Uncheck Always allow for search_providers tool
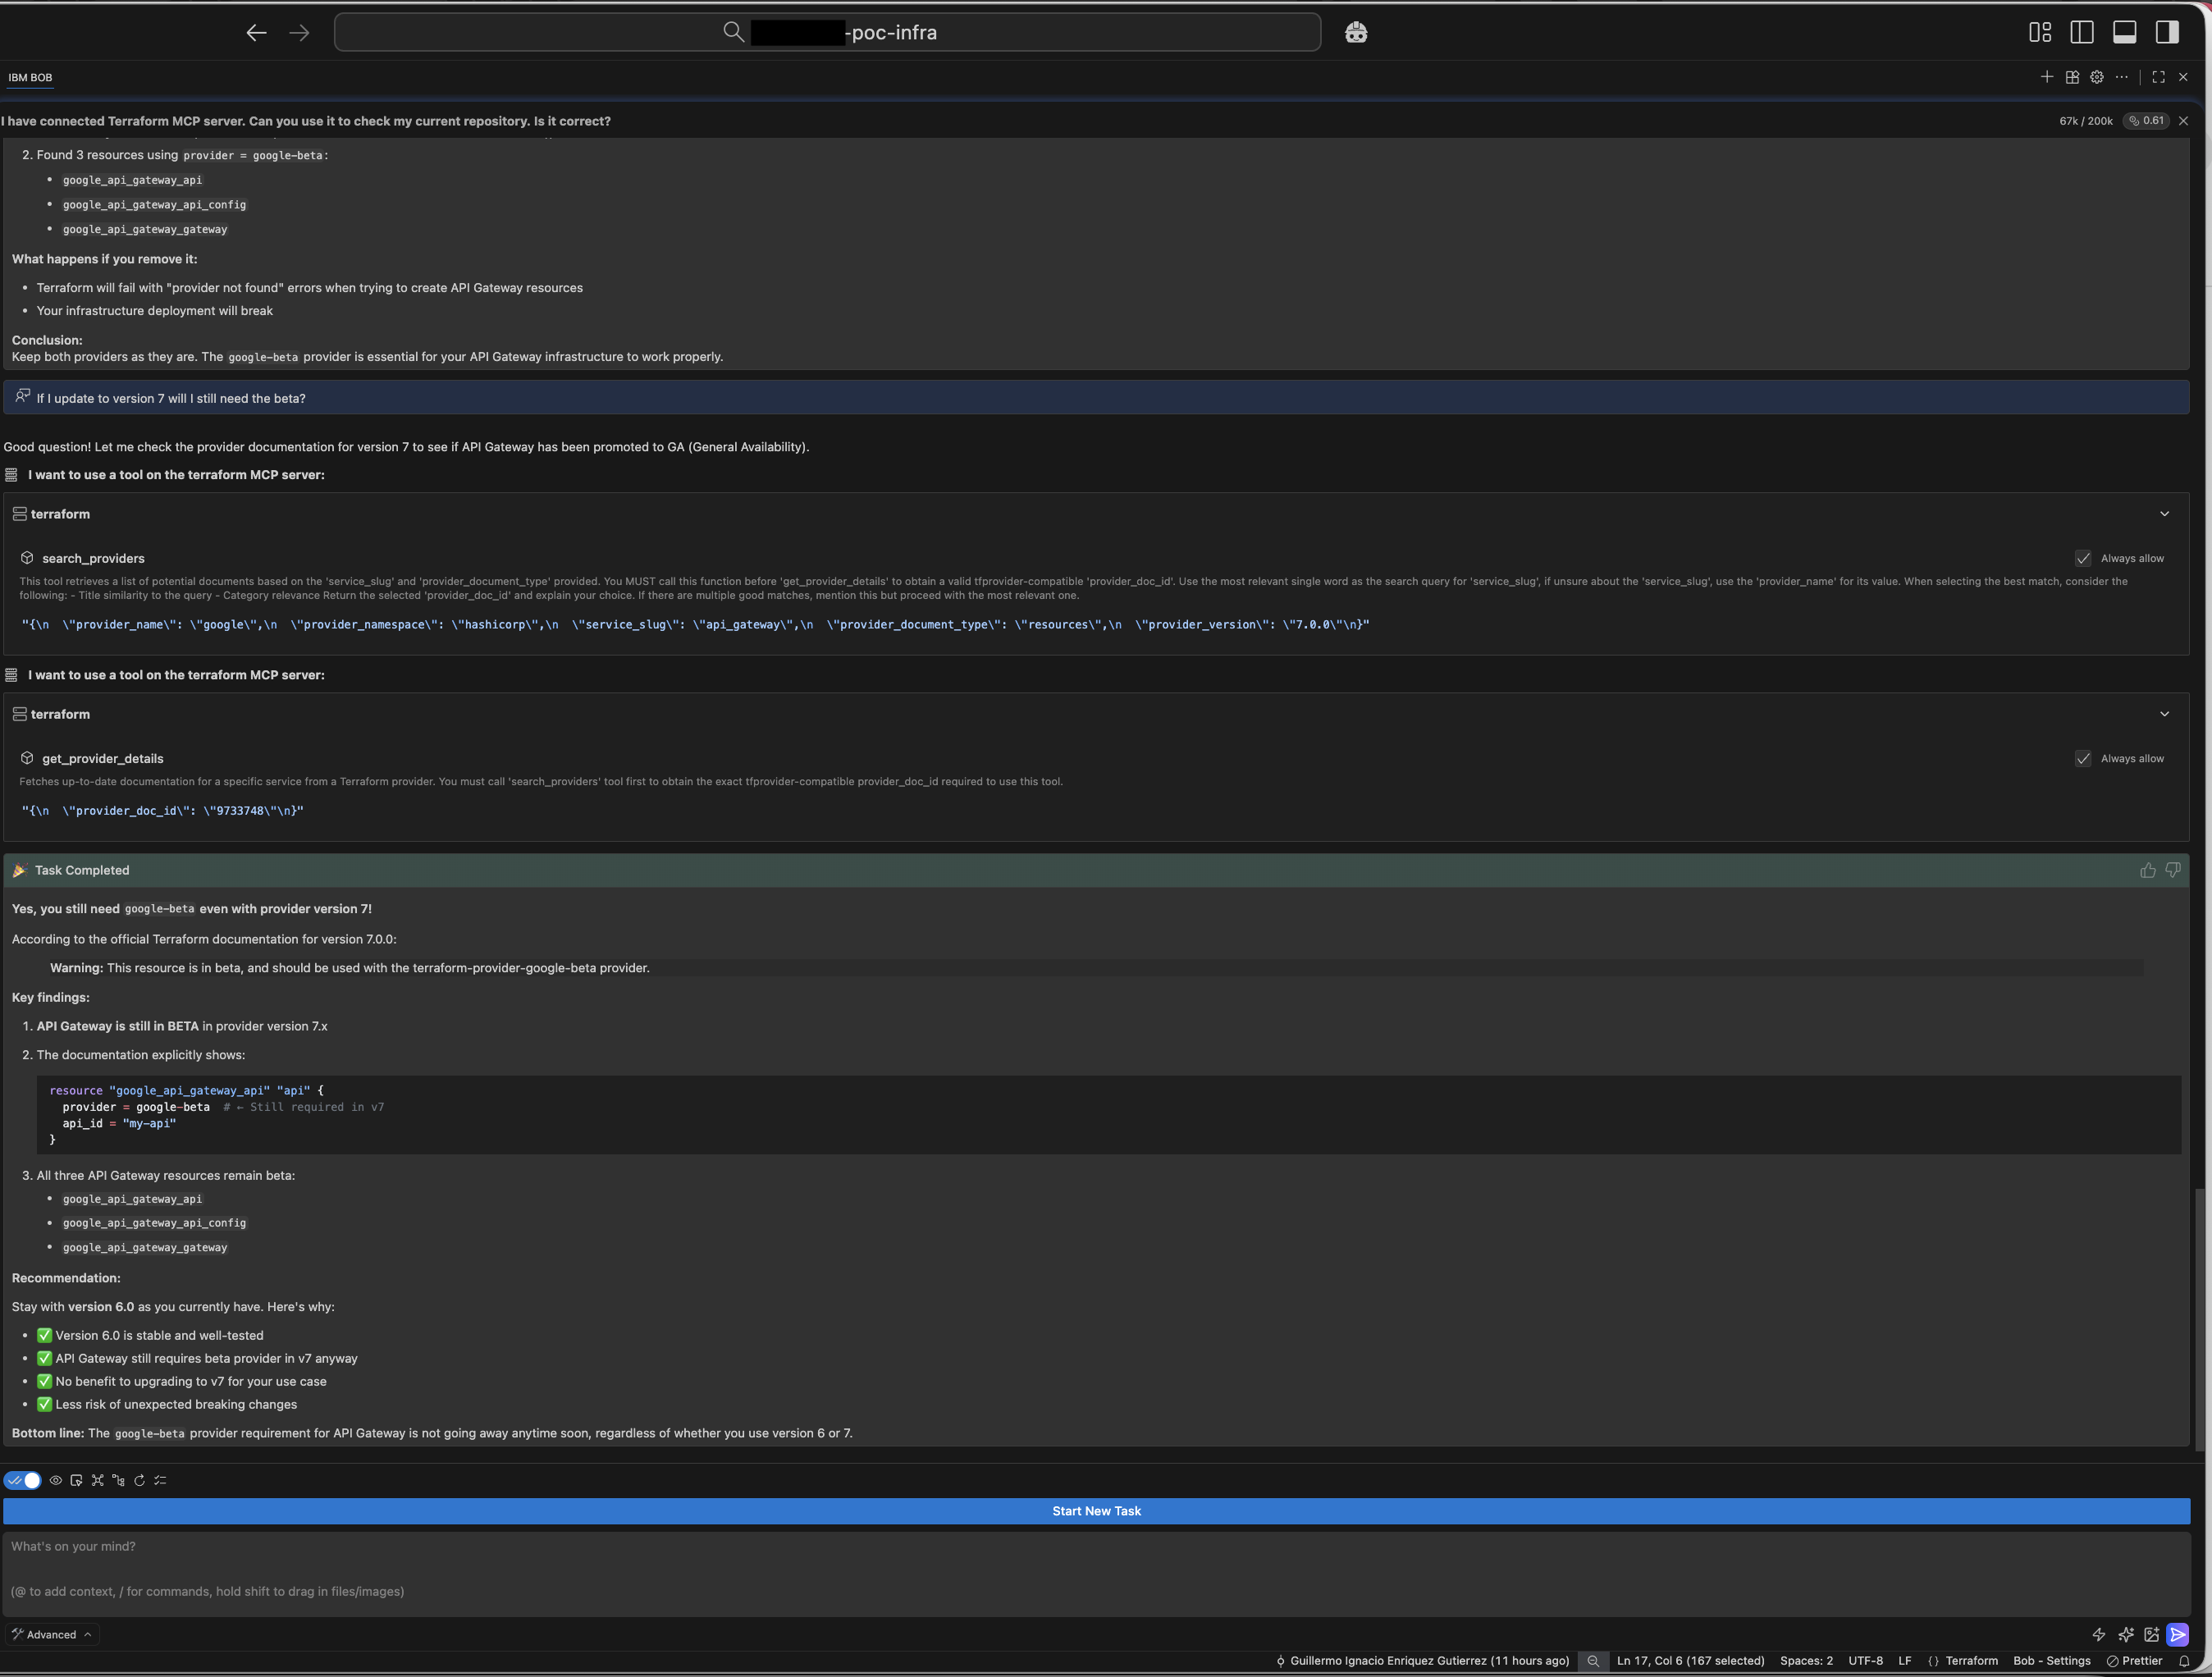2212x1677 pixels. [2084, 558]
